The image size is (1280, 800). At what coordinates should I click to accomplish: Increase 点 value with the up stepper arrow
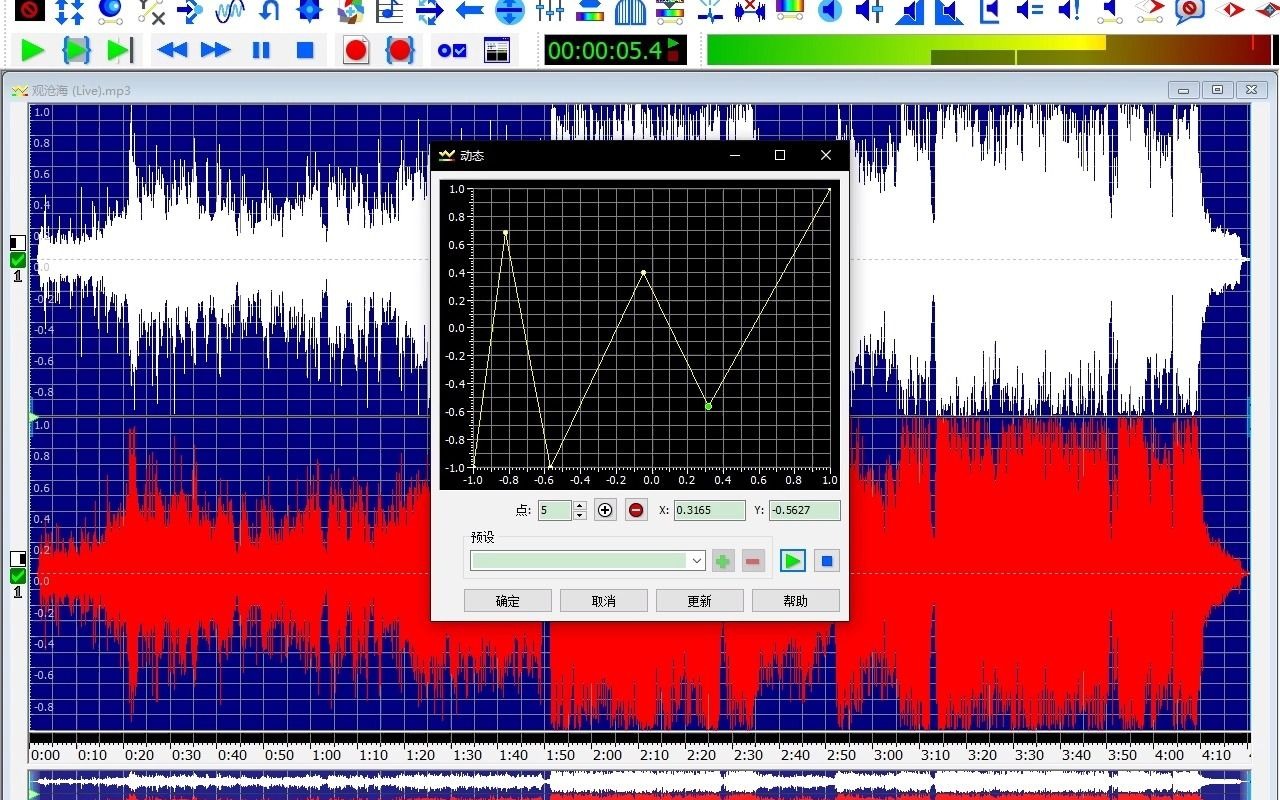click(579, 506)
